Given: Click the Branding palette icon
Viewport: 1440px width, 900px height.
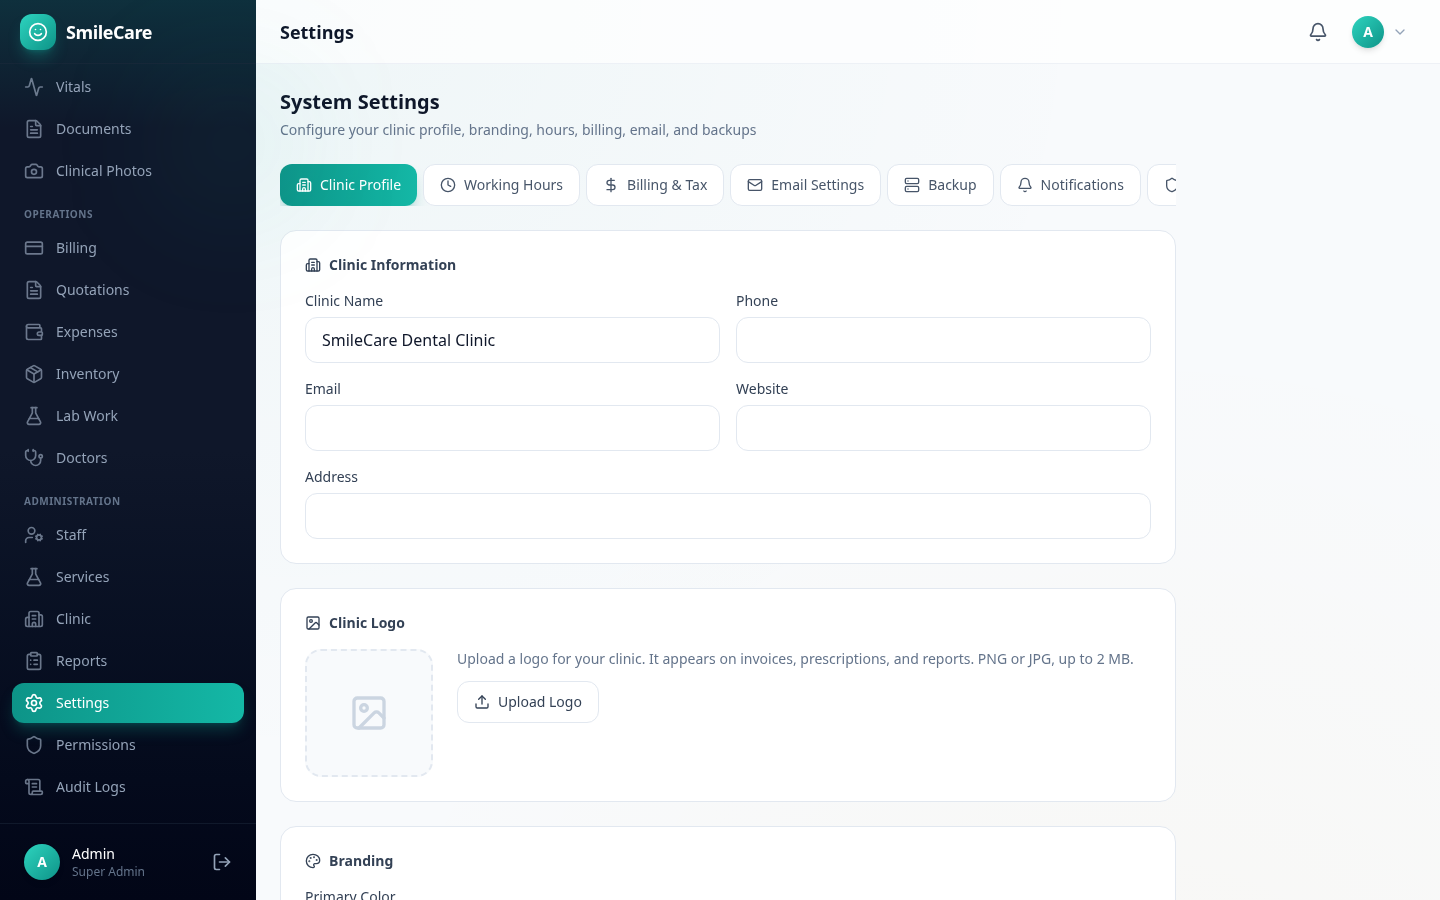Looking at the screenshot, I should [x=313, y=861].
